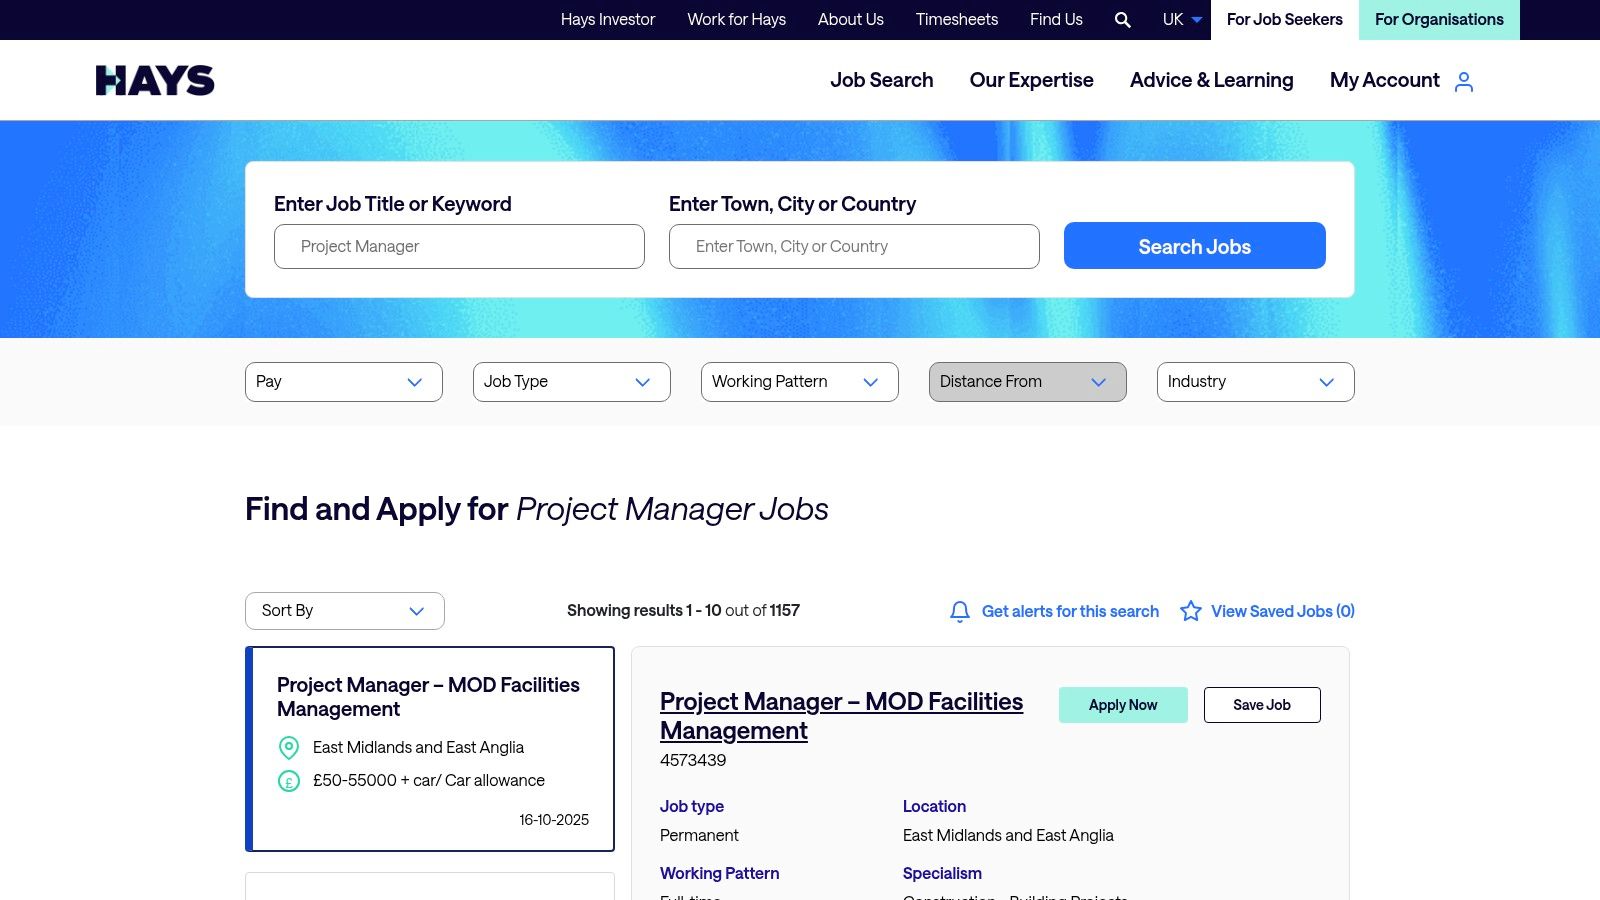Click the pound salary icon in job card
1600x900 pixels.
point(289,781)
